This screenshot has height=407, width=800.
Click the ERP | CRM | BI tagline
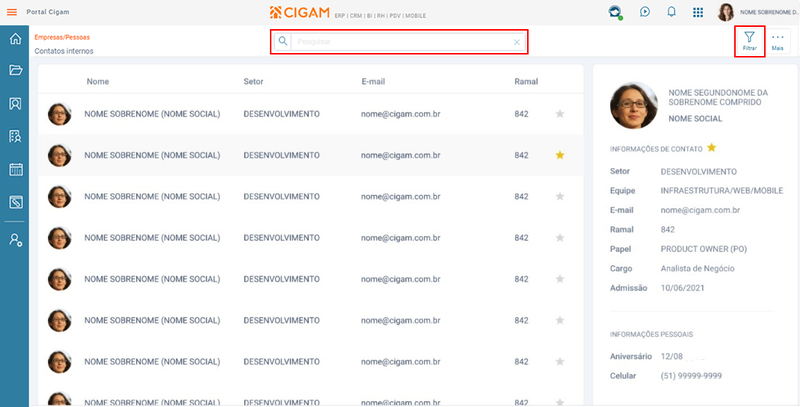[x=380, y=16]
